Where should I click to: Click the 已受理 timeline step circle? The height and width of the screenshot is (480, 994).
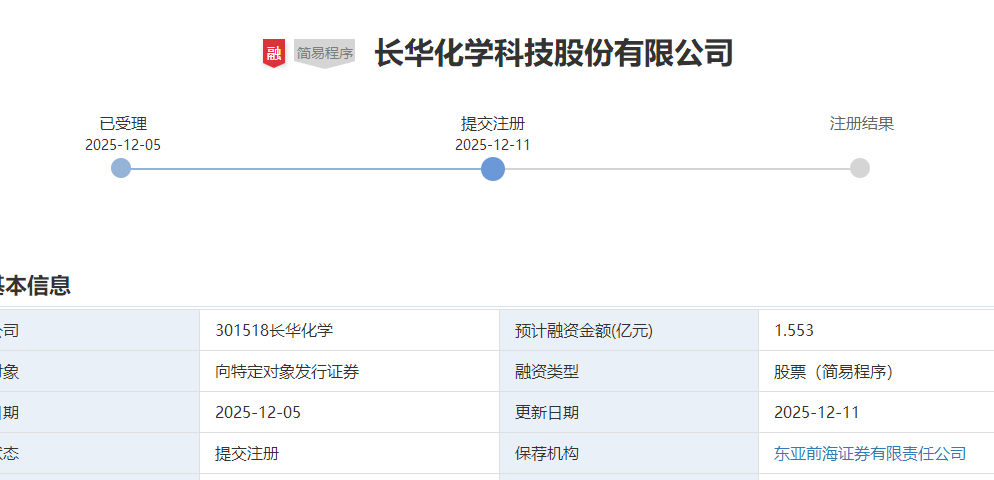121,168
